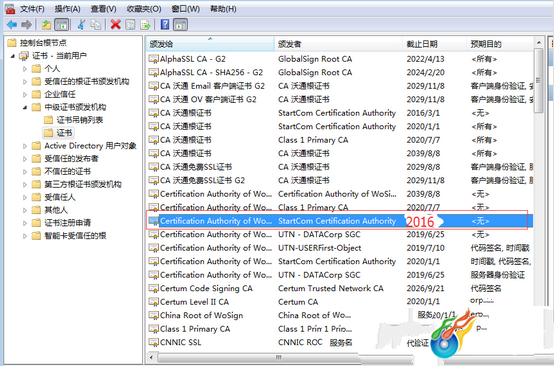Click the 2026/9/21 expiry date cell
Viewport: 554px width, 366px height.
tap(425, 289)
